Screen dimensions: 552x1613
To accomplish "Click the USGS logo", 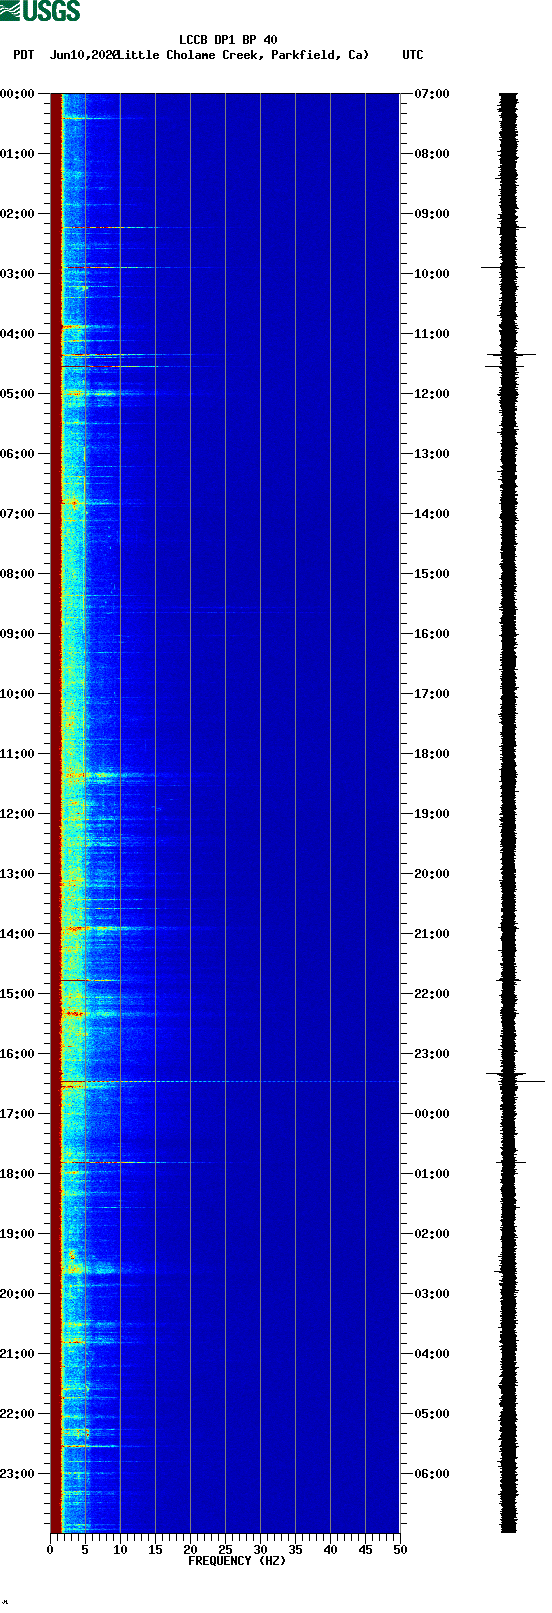I will click(x=40, y=11).
